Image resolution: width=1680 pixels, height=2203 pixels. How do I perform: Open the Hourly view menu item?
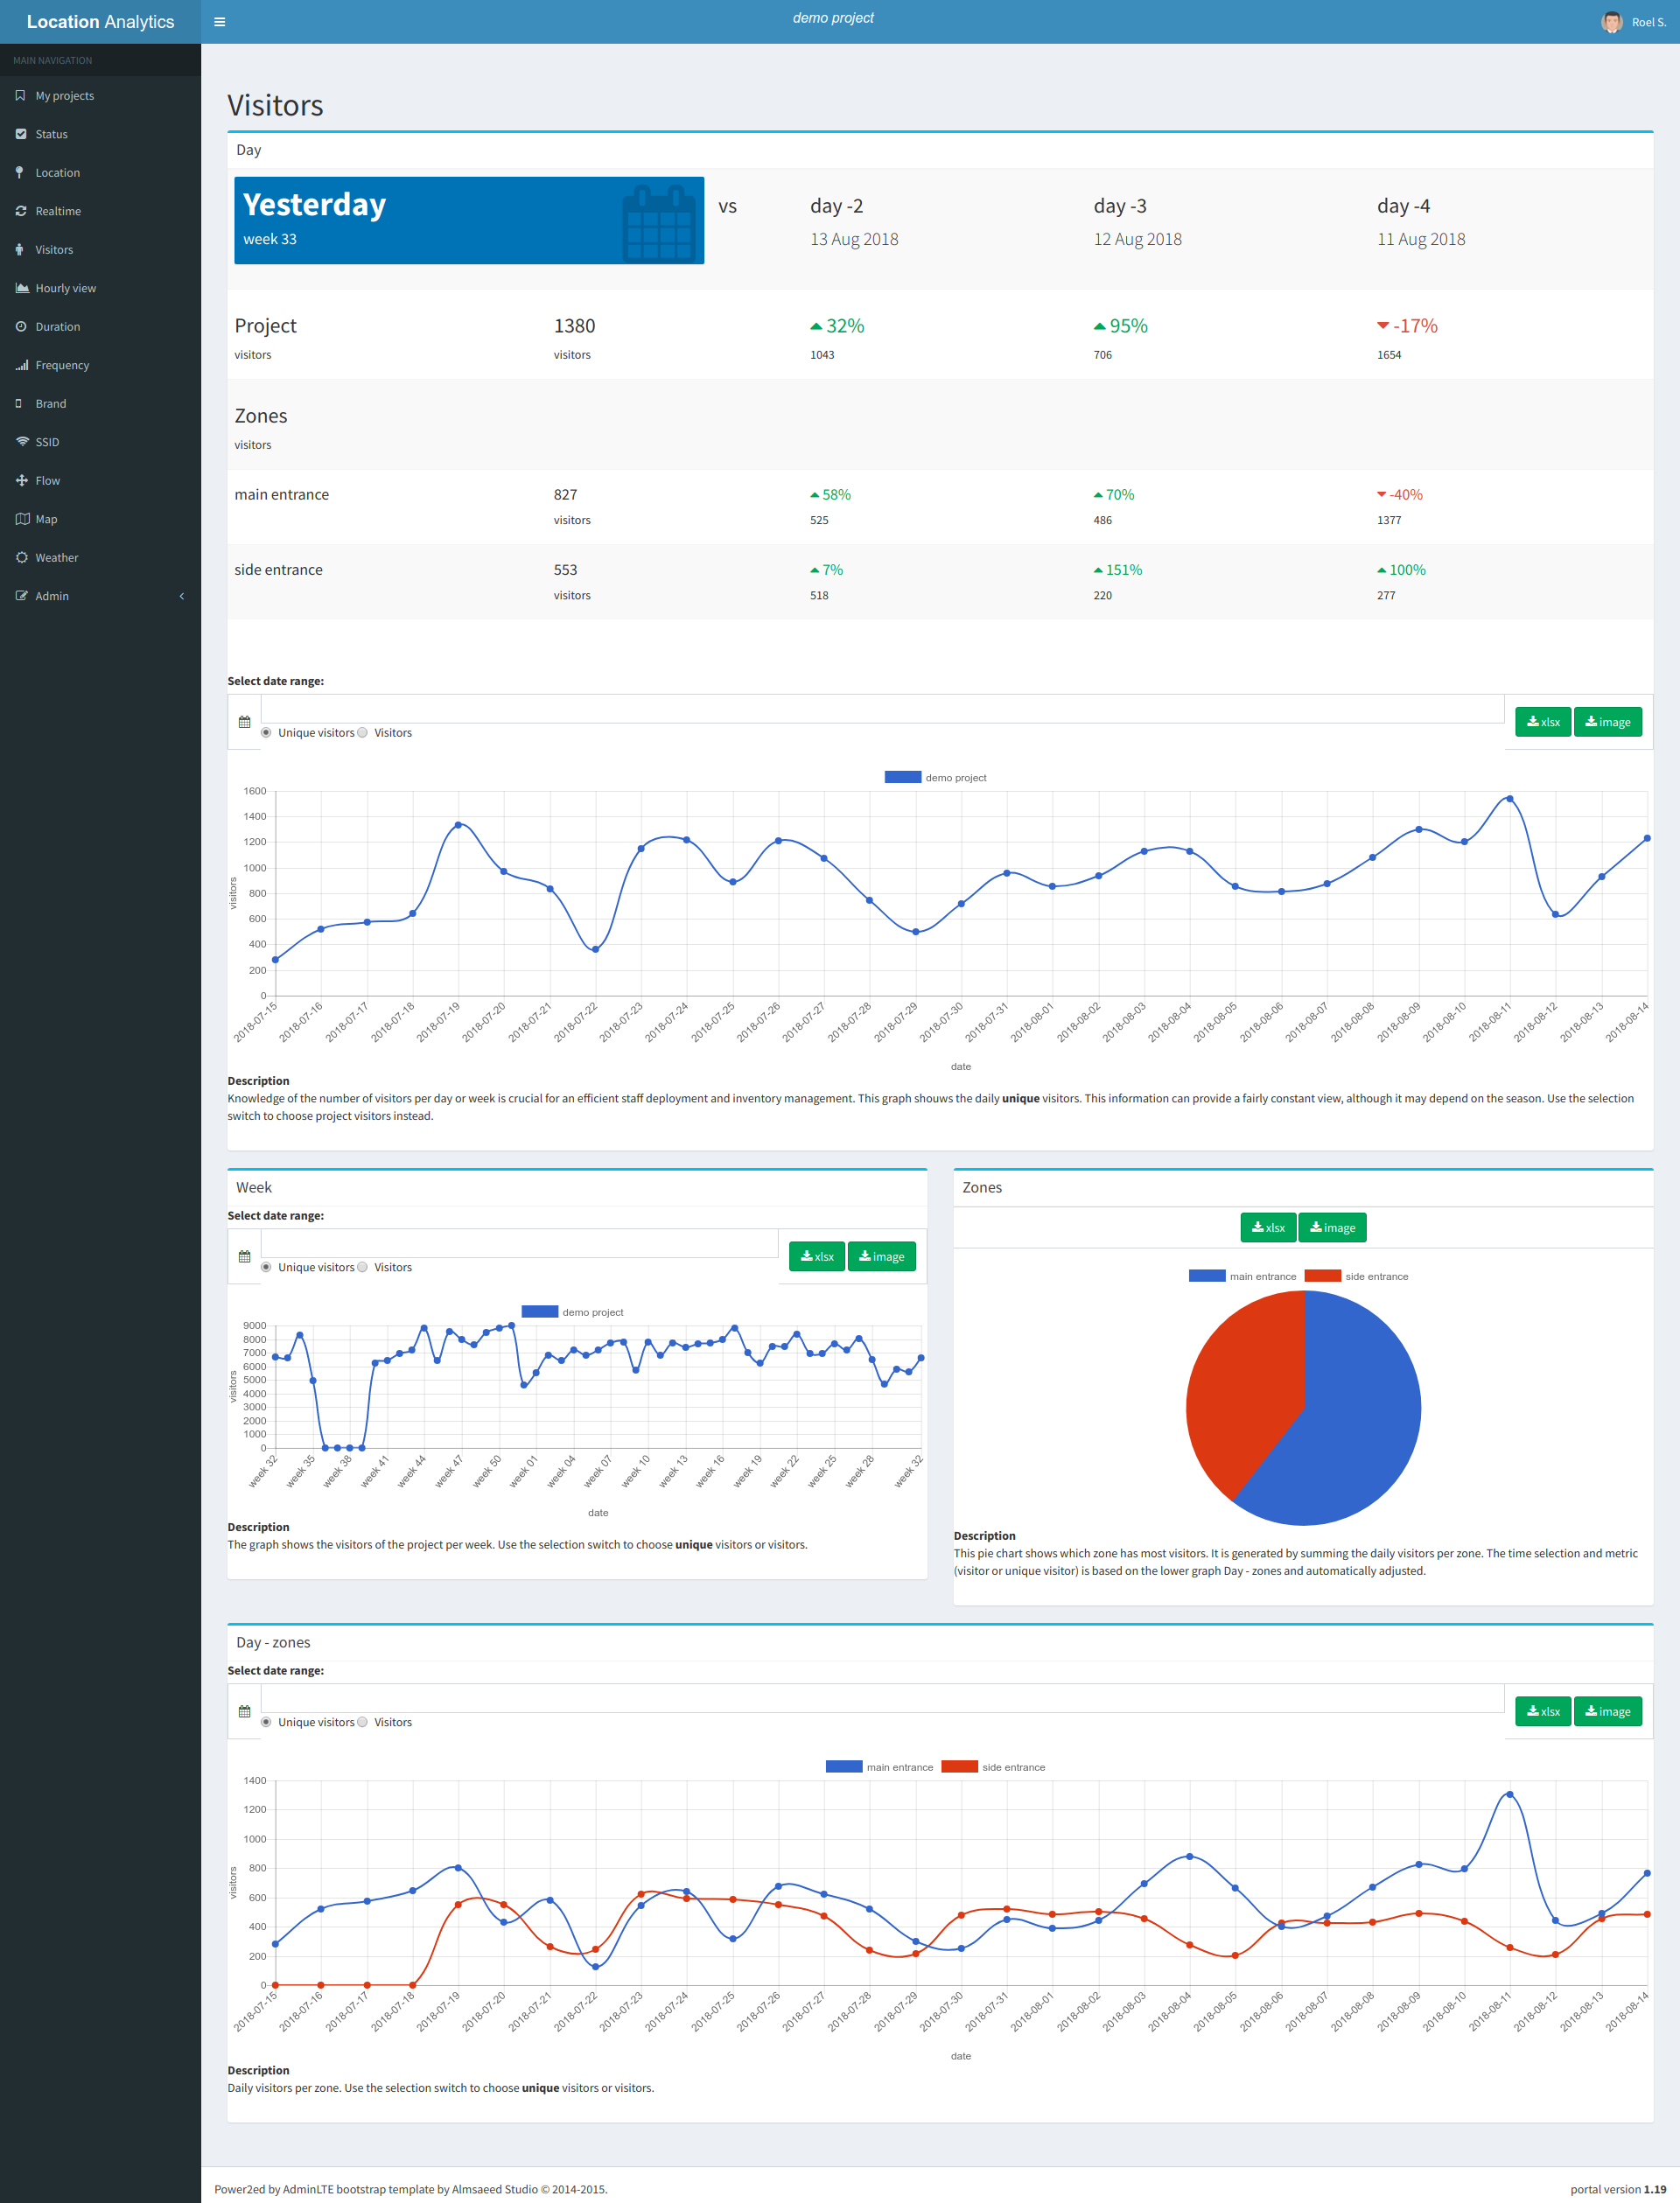(x=65, y=288)
